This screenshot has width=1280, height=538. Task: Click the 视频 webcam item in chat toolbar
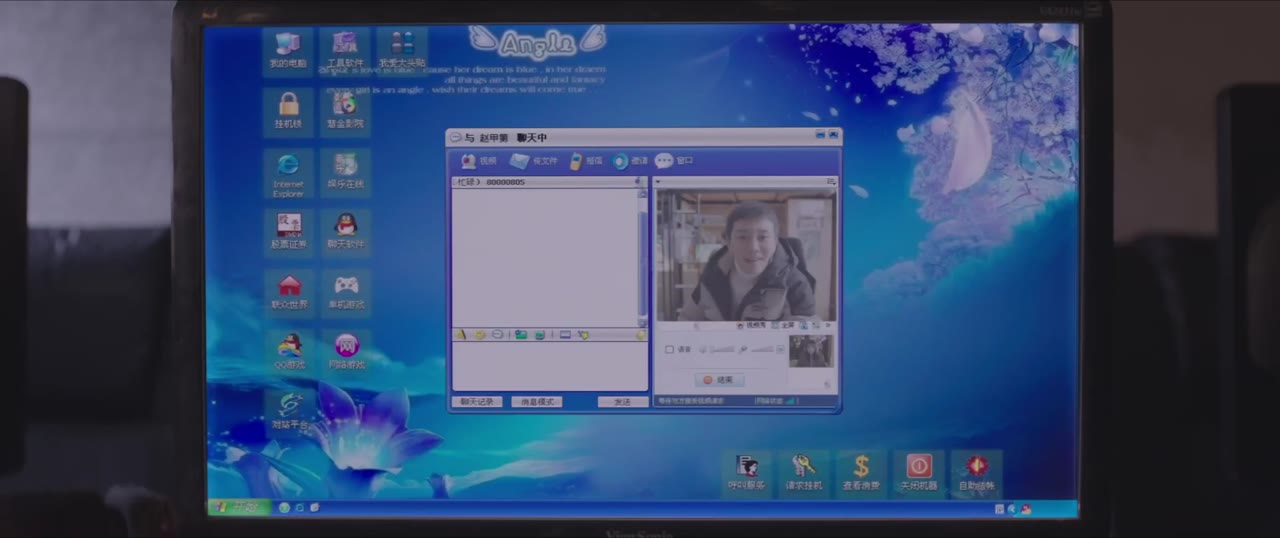(x=478, y=161)
